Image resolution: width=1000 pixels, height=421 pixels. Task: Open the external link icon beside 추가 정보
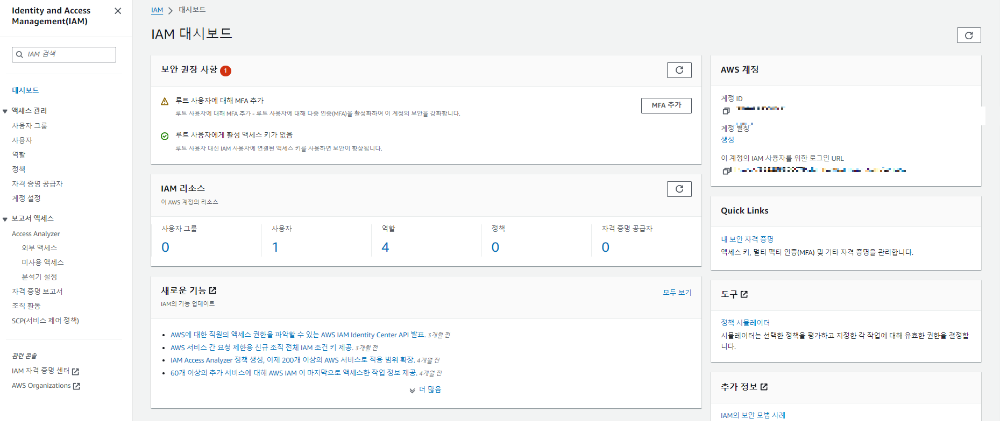pyautogui.click(x=764, y=387)
